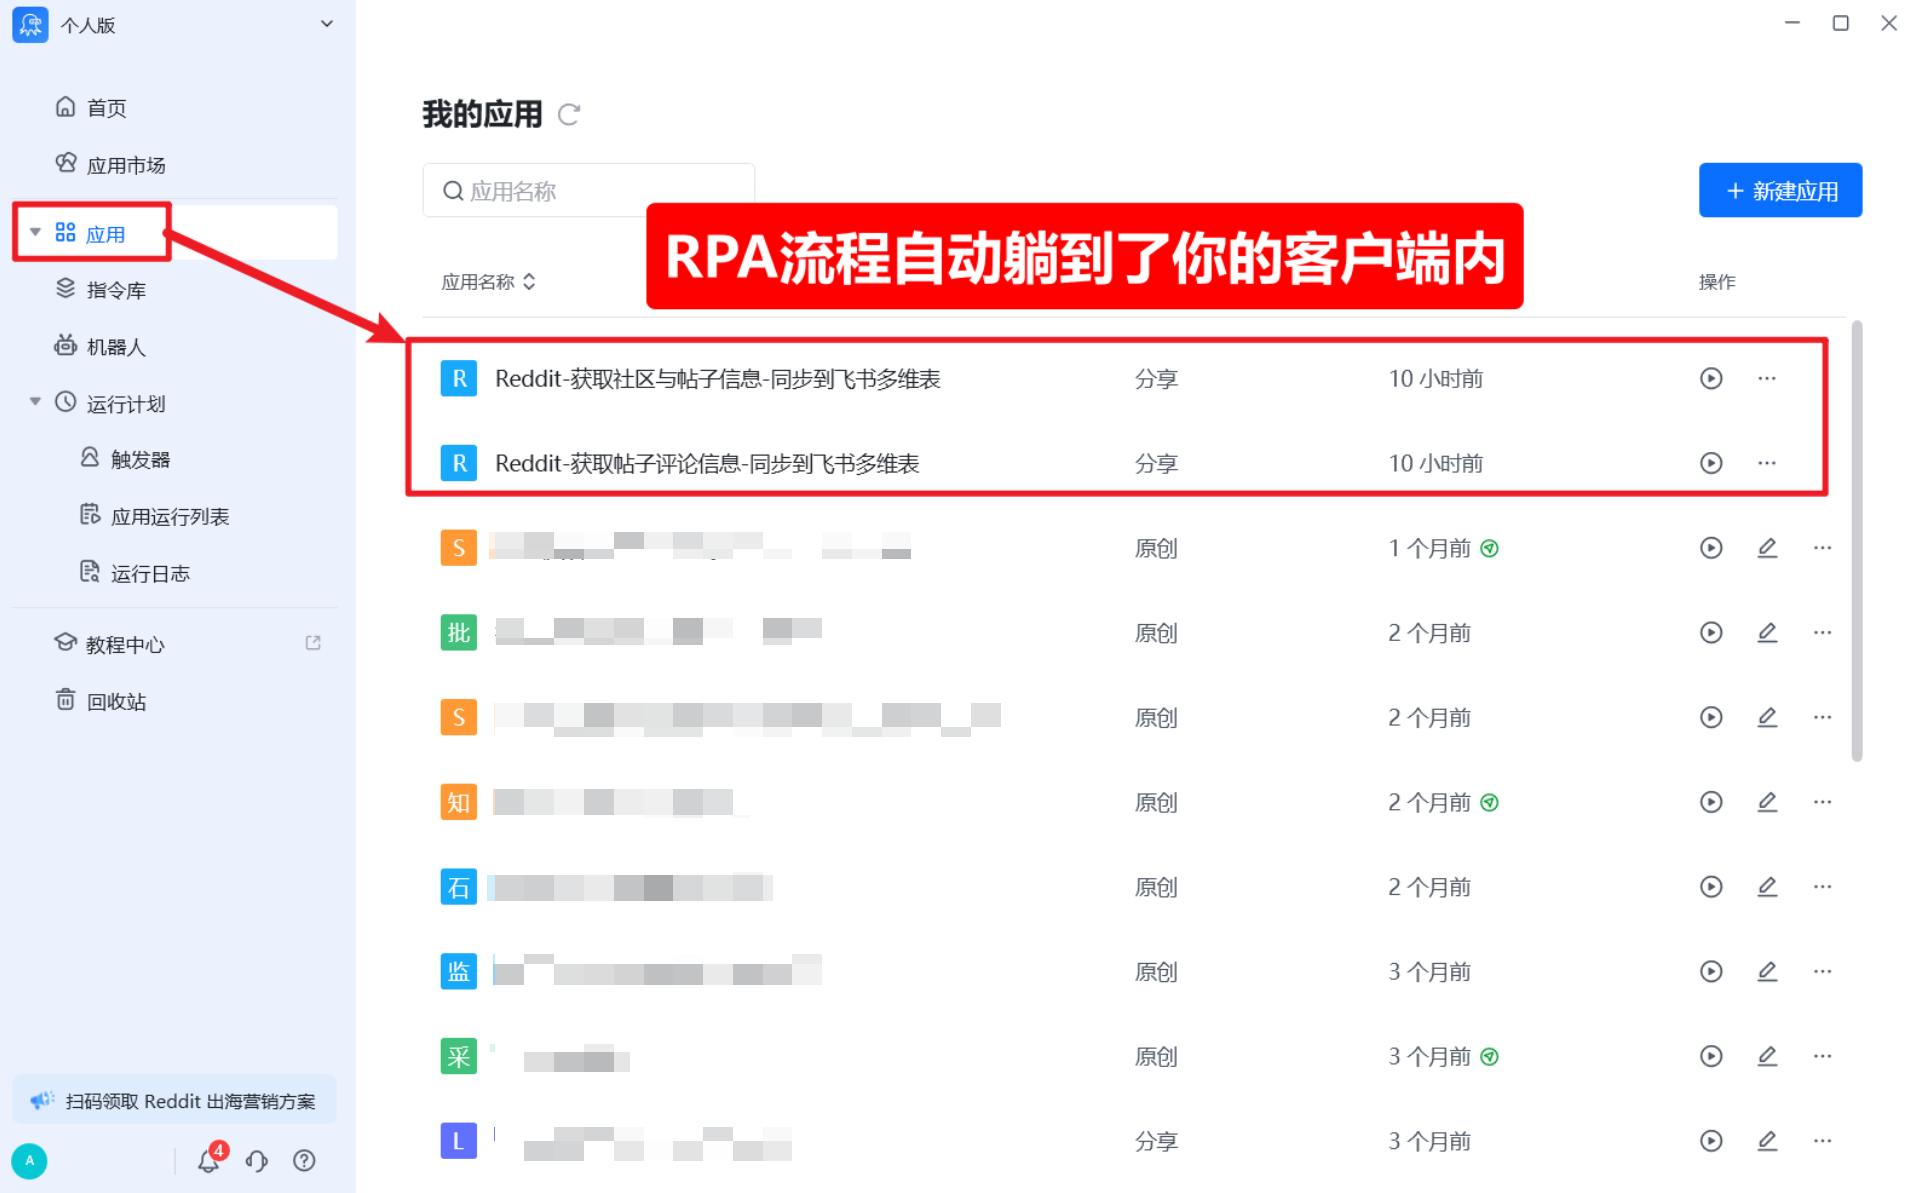Click the green published badge on 采 row

click(x=1489, y=1056)
